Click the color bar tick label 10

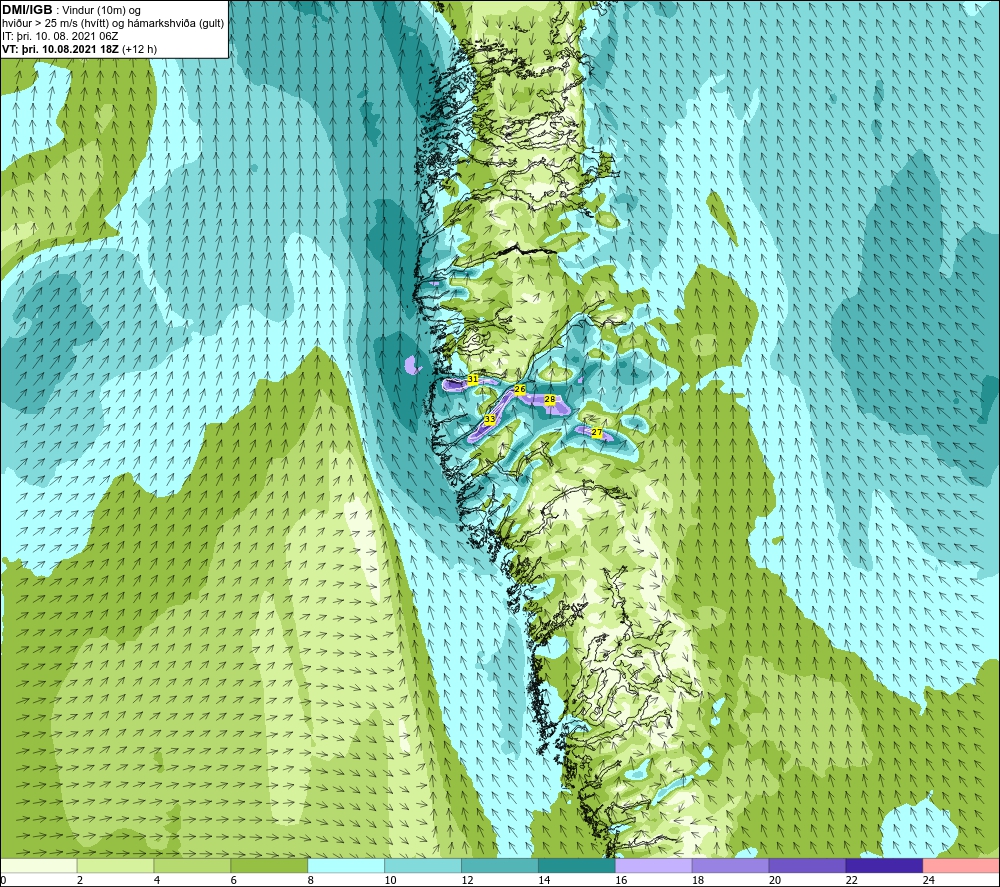(x=390, y=880)
